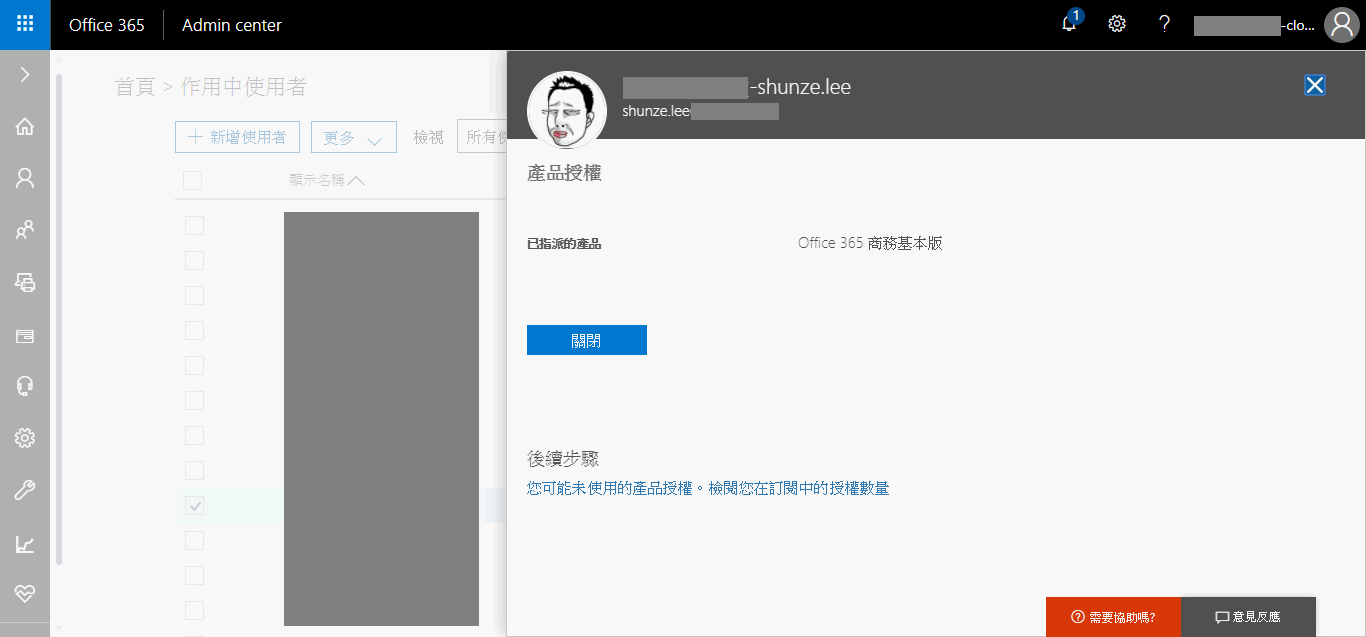This screenshot has height=637, width=1366.
Task: Select the Office 365 商務基本版 text
Action: [x=870, y=243]
